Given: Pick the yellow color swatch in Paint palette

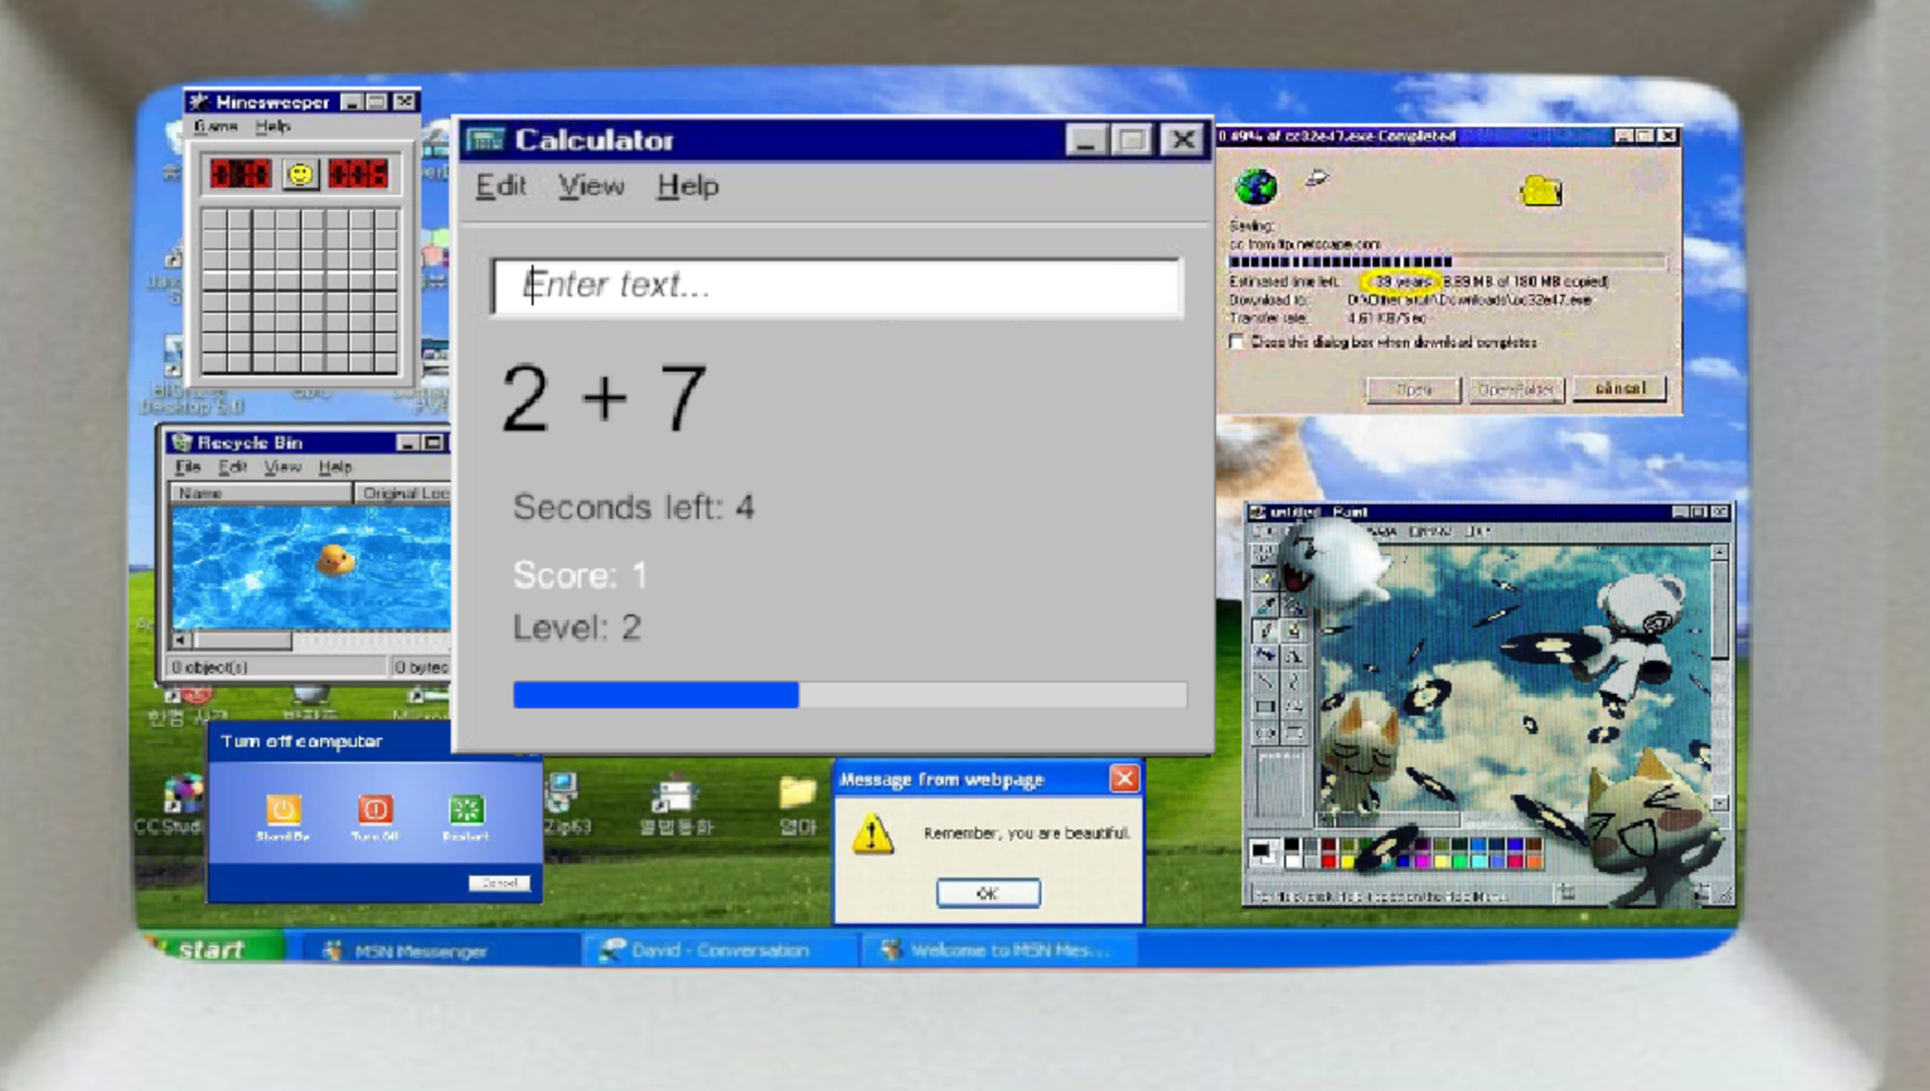Looking at the screenshot, I should (x=1348, y=862).
